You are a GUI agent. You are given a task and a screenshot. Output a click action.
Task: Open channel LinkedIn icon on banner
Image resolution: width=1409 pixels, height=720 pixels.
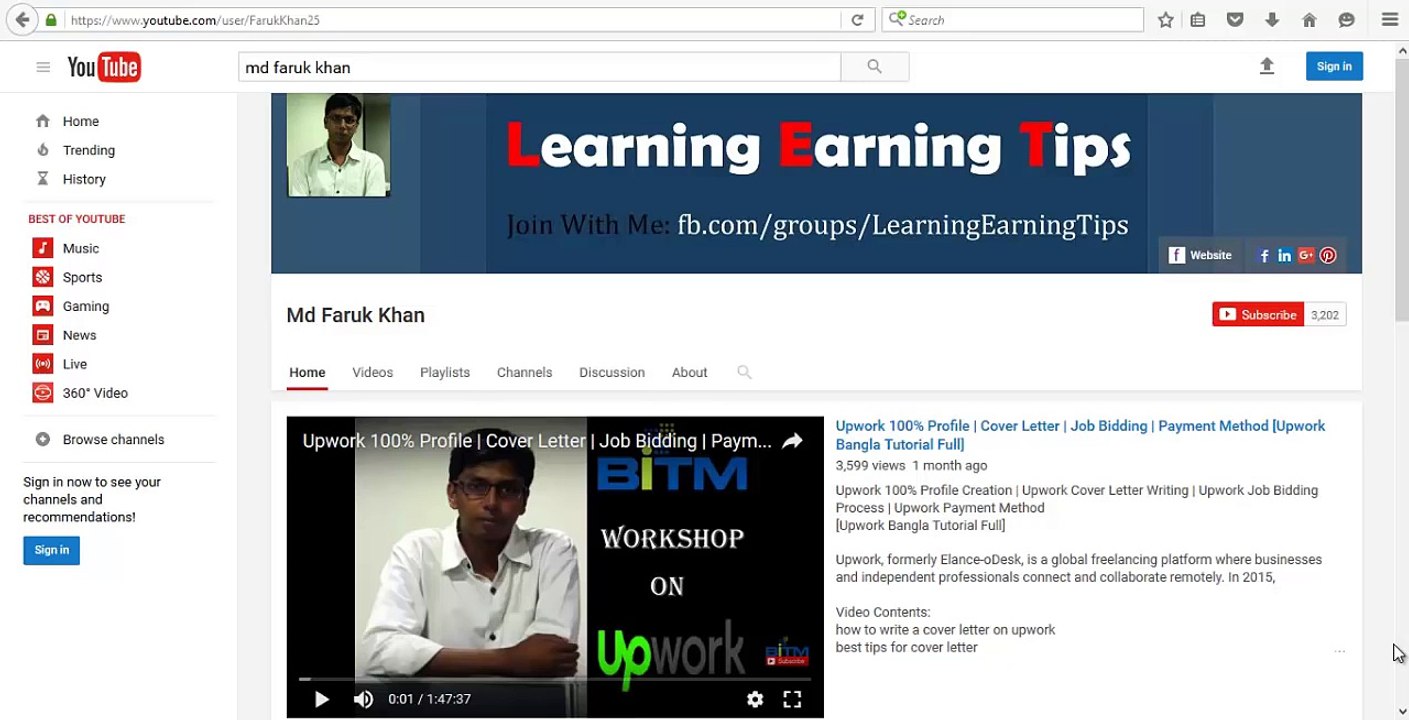pyautogui.click(x=1285, y=255)
